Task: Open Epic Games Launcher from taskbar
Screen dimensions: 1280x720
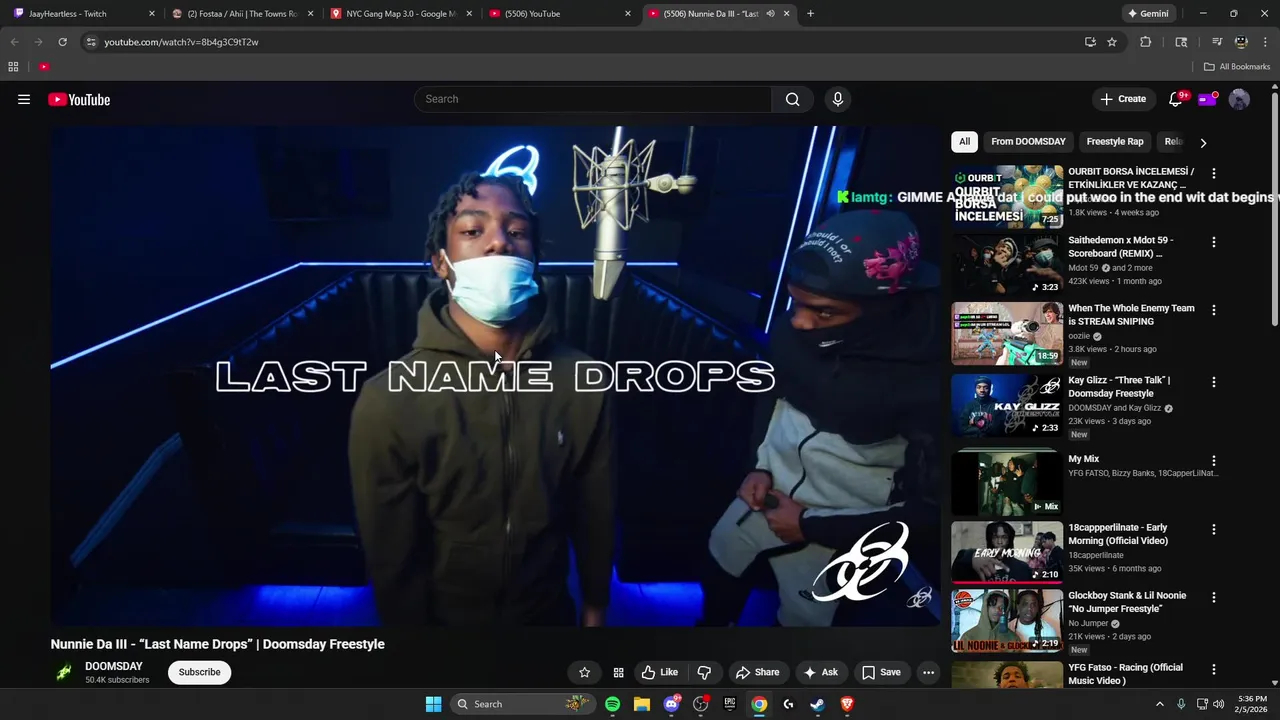Action: tap(730, 704)
